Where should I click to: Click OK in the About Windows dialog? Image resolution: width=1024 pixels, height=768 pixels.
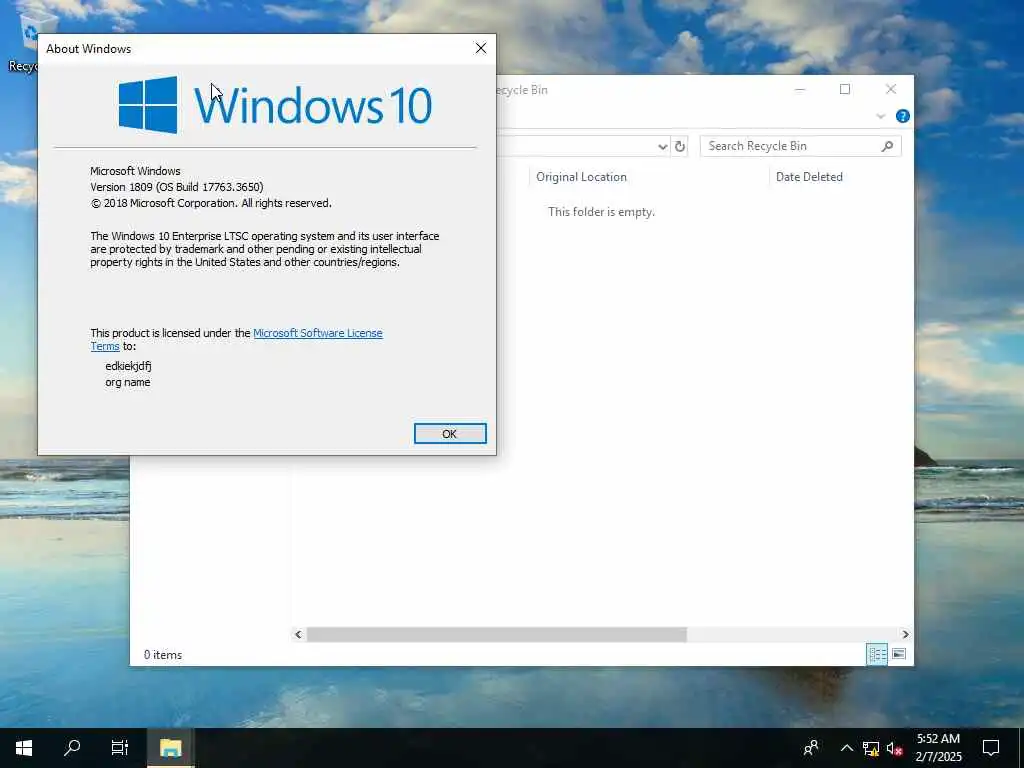[x=450, y=434]
